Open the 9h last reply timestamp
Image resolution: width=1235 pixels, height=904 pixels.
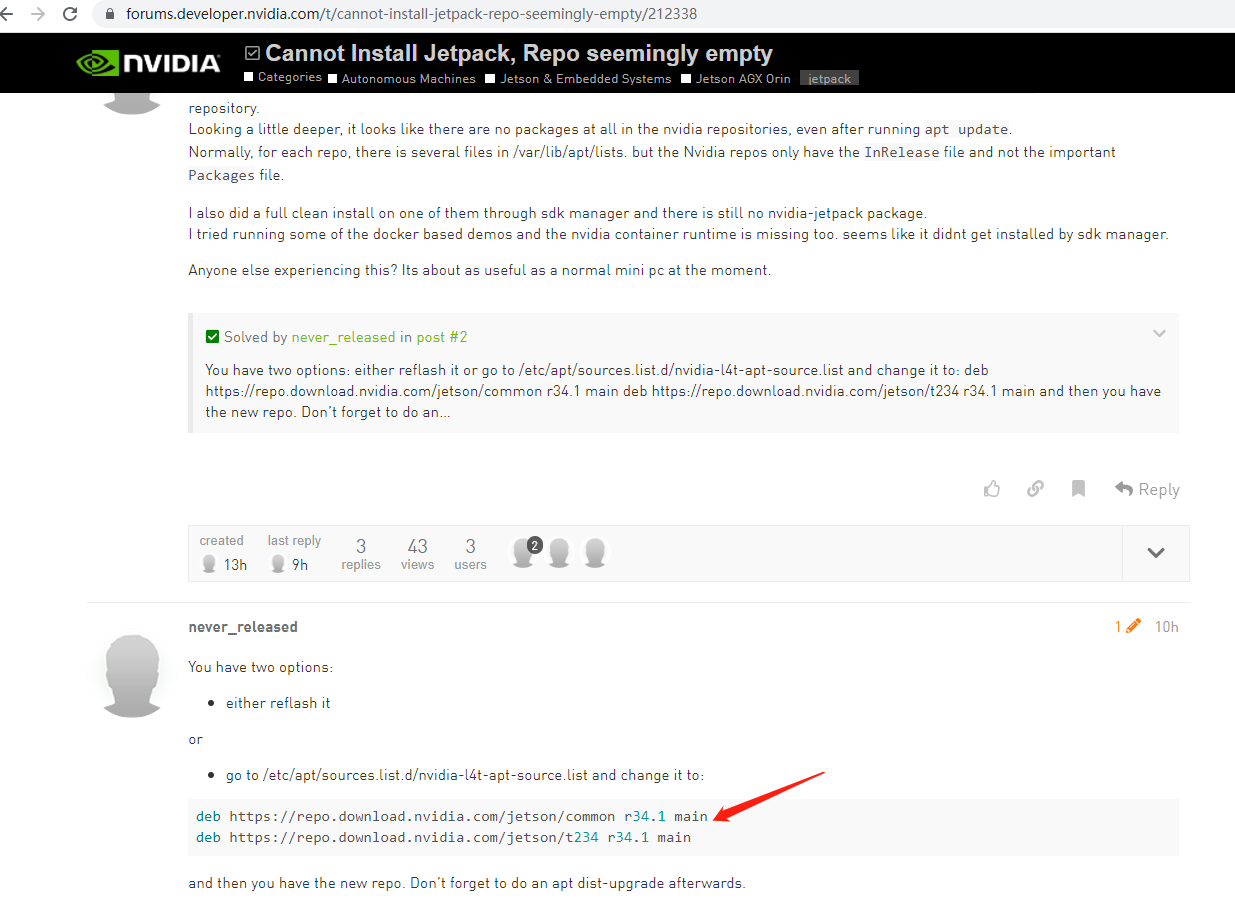pyautogui.click(x=300, y=565)
